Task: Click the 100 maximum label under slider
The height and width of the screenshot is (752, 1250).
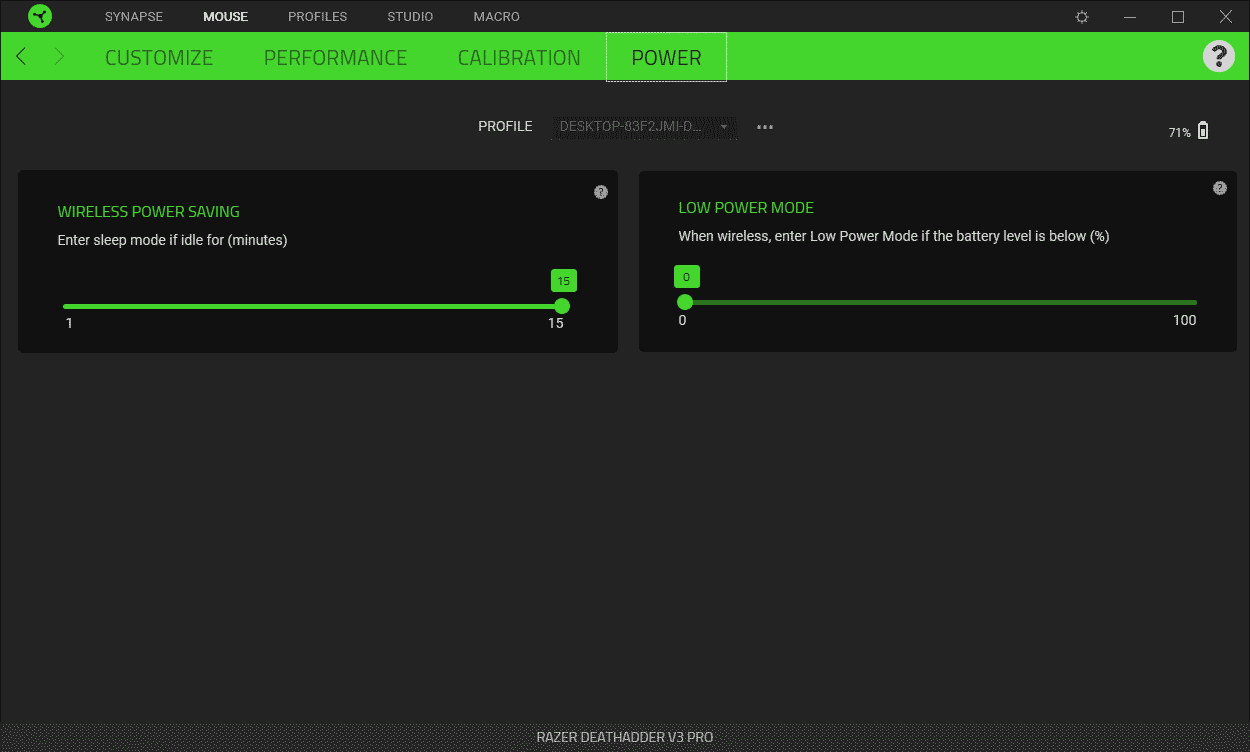Action: [x=1185, y=320]
